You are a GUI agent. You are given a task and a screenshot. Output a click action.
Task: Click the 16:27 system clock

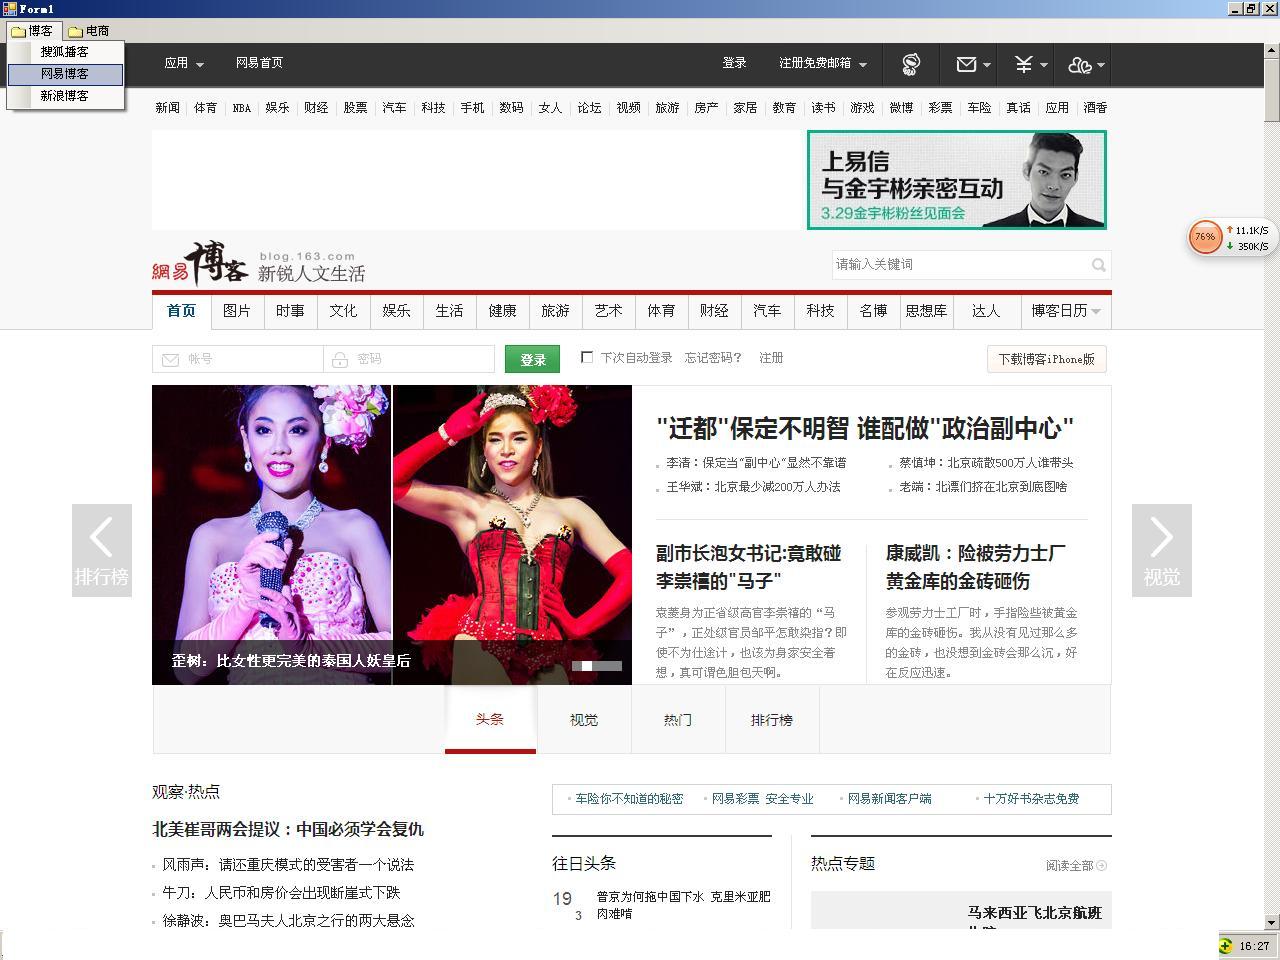1254,946
